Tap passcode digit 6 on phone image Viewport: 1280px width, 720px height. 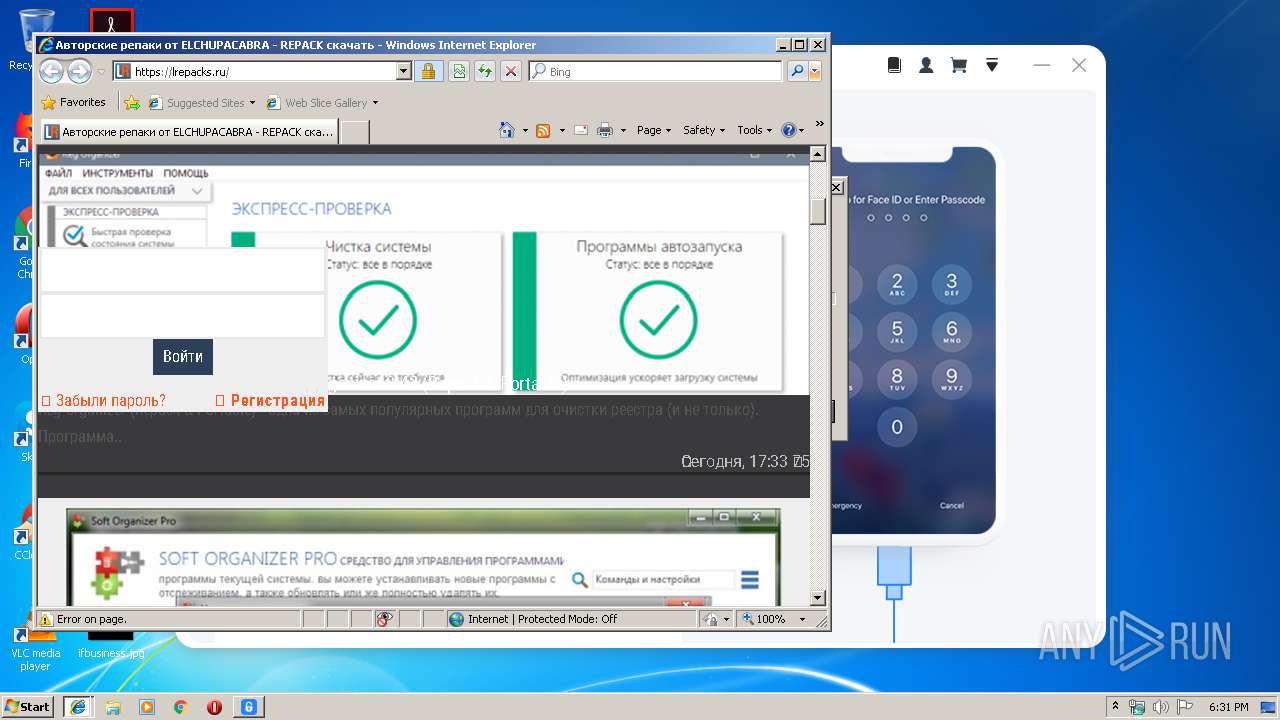click(x=951, y=332)
